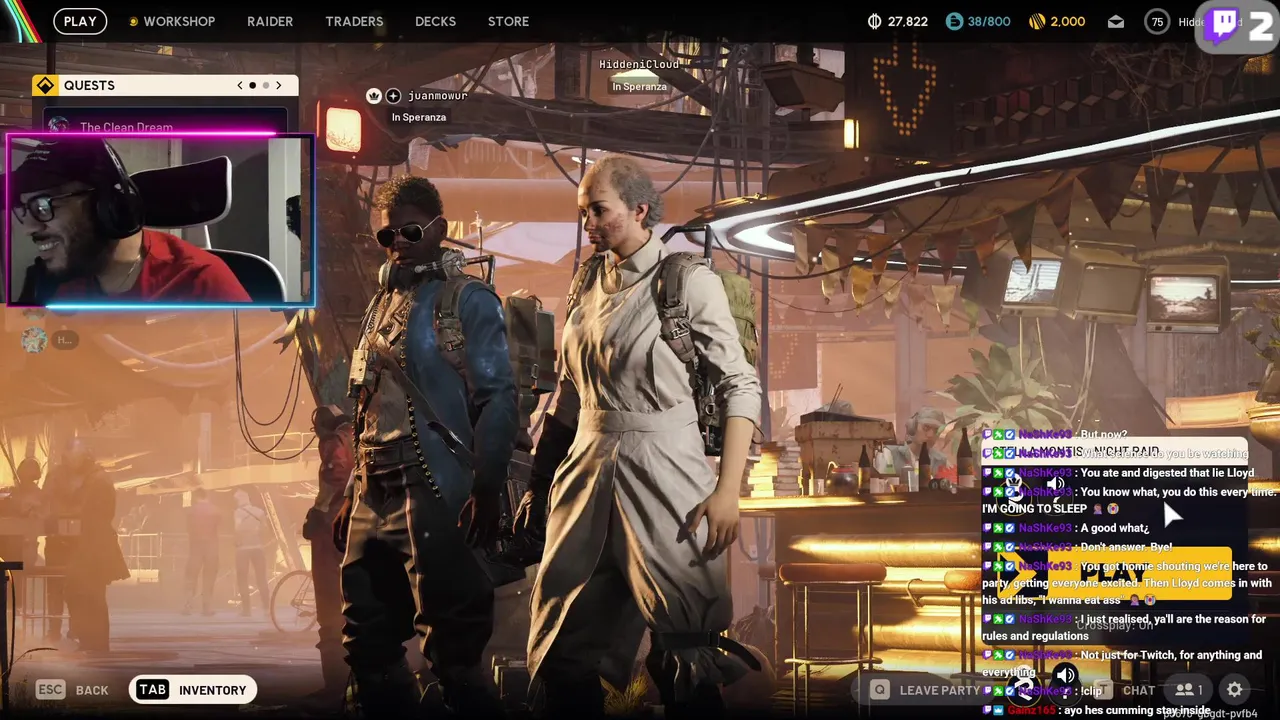Image resolution: width=1280 pixels, height=720 pixels.
Task: Click chat message 'Don't answer. Bye!'
Action: point(1126,547)
